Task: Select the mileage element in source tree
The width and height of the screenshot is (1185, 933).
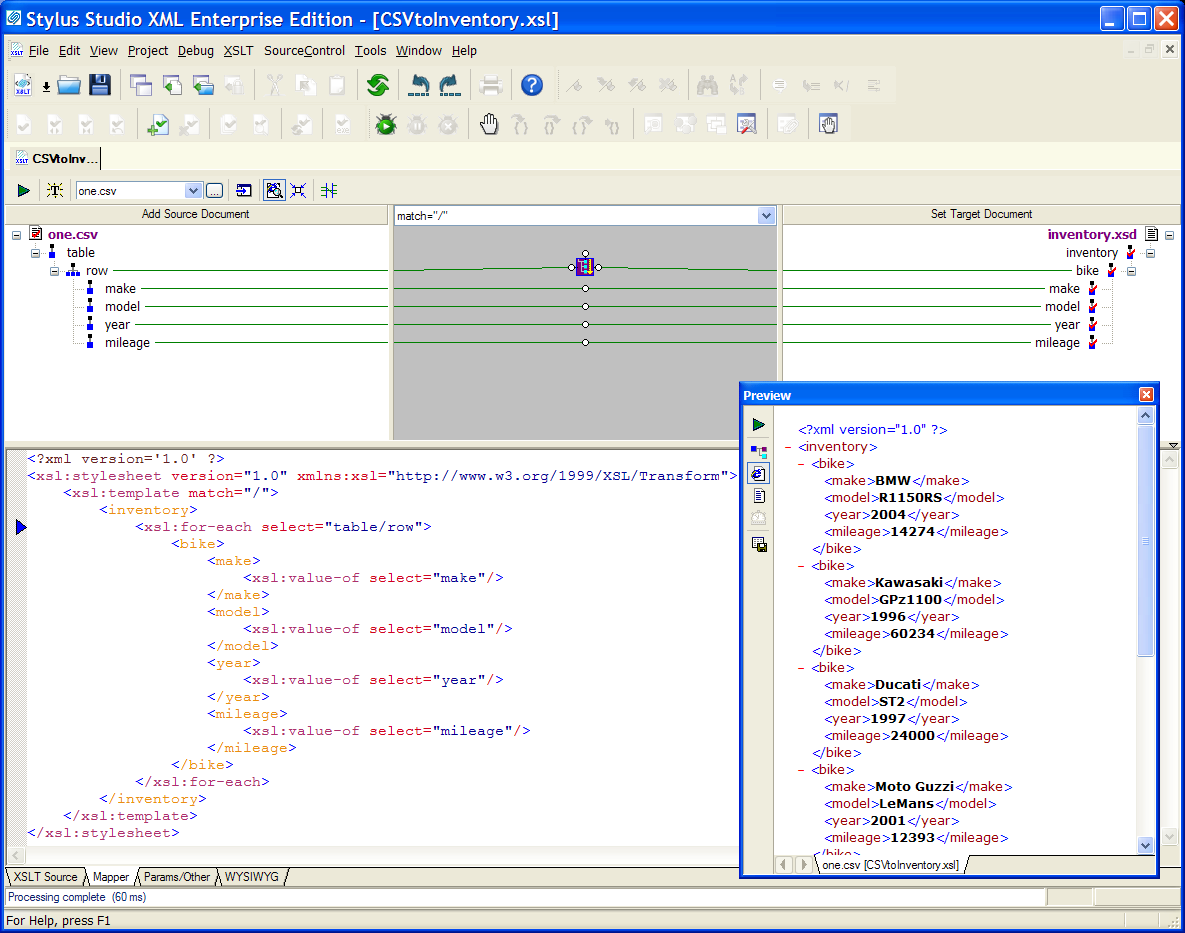Action: click(x=127, y=343)
